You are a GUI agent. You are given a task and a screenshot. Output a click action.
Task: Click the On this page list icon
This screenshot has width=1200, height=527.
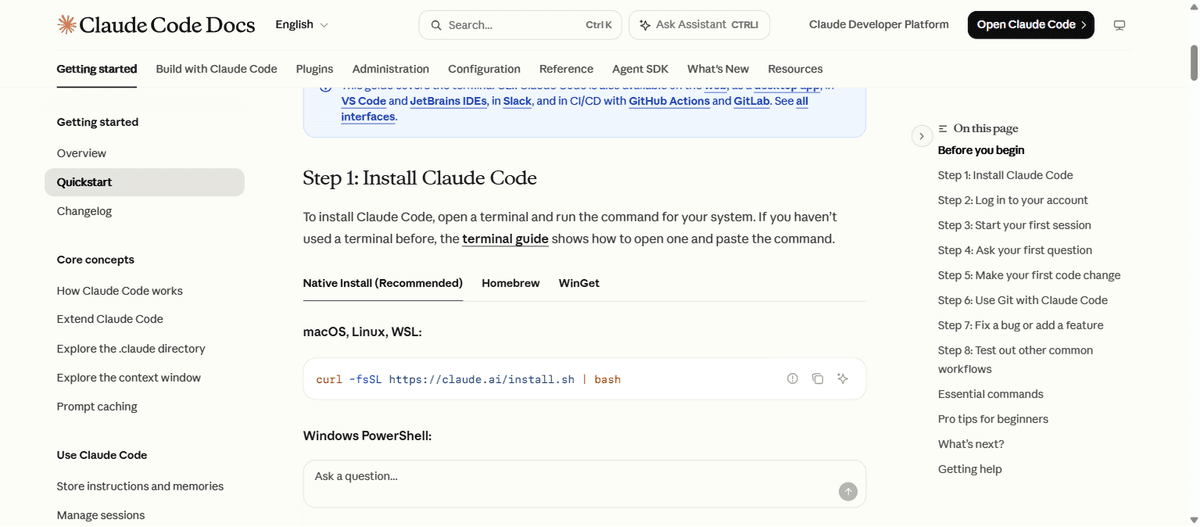(x=943, y=129)
